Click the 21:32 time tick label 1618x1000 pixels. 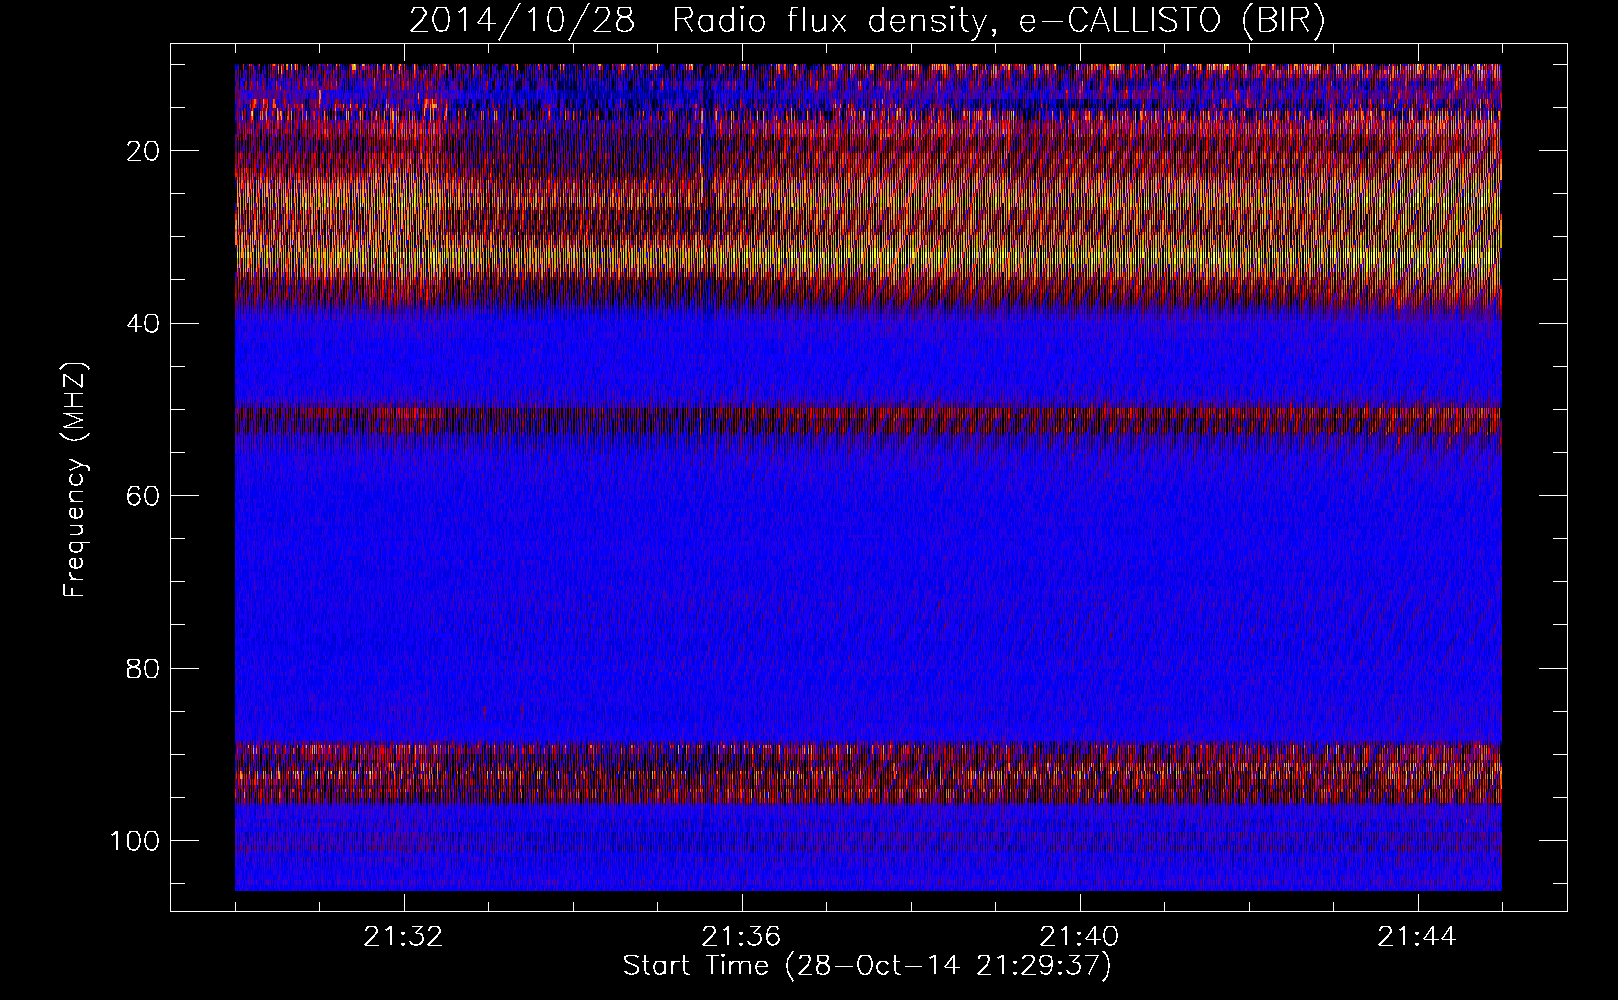pos(403,937)
